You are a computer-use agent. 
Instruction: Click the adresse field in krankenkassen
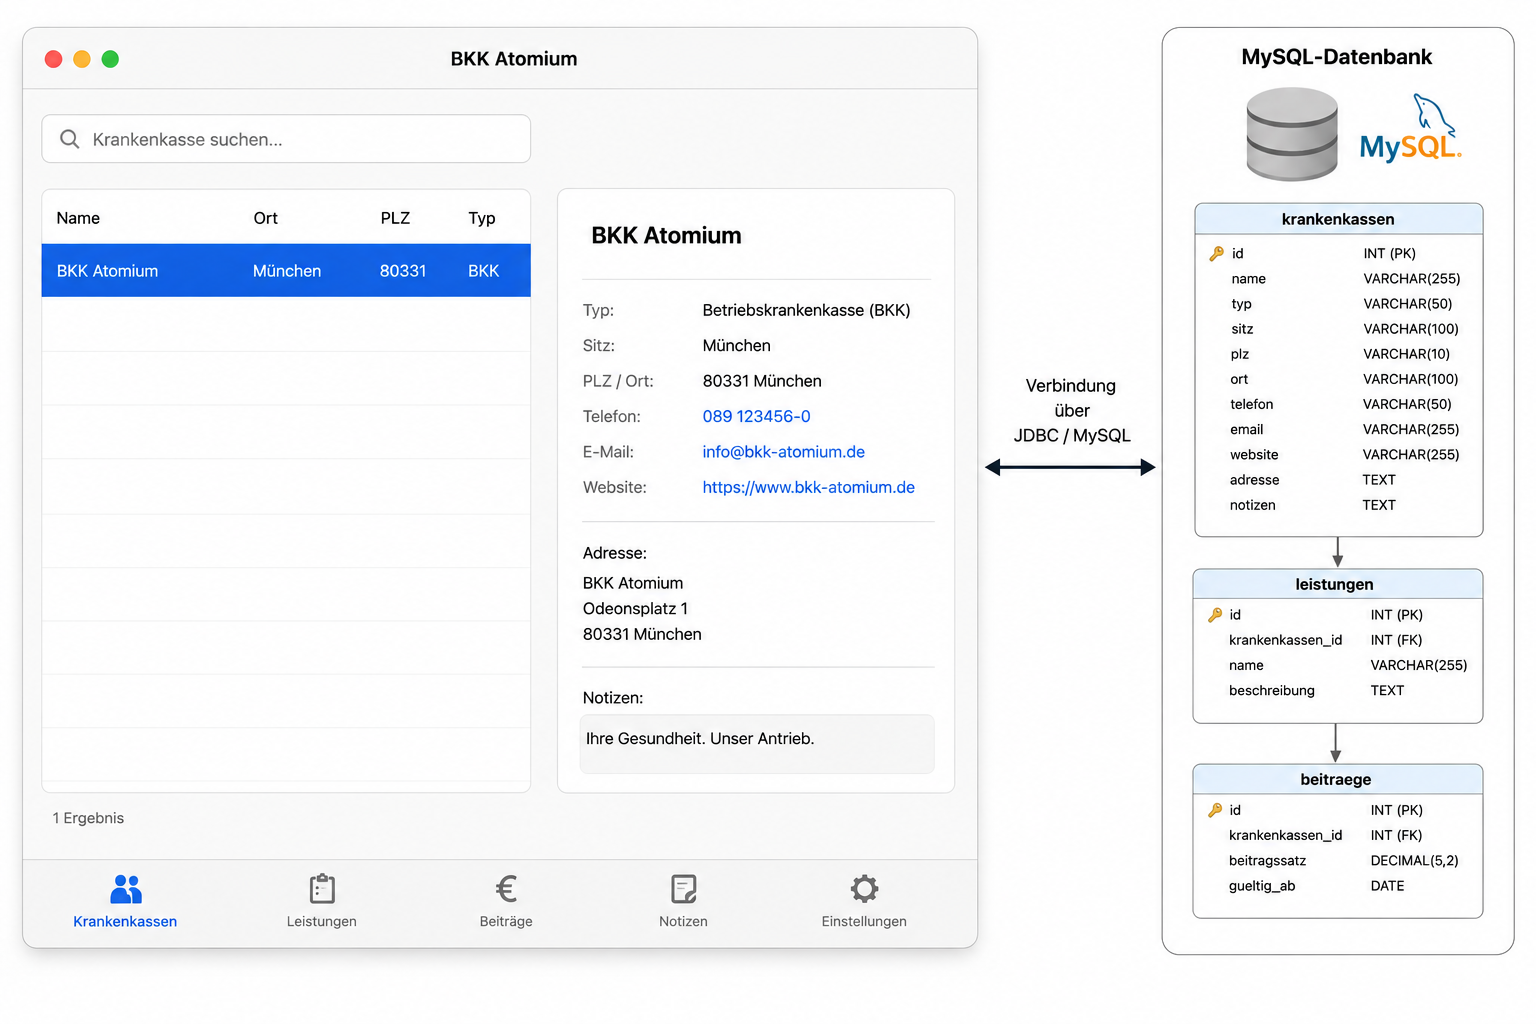coord(1254,480)
